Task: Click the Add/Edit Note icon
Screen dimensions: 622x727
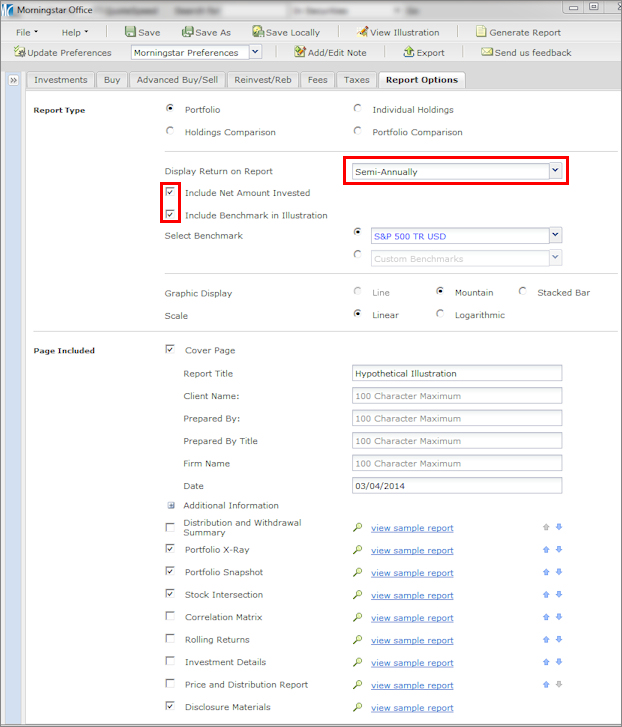Action: pos(299,52)
